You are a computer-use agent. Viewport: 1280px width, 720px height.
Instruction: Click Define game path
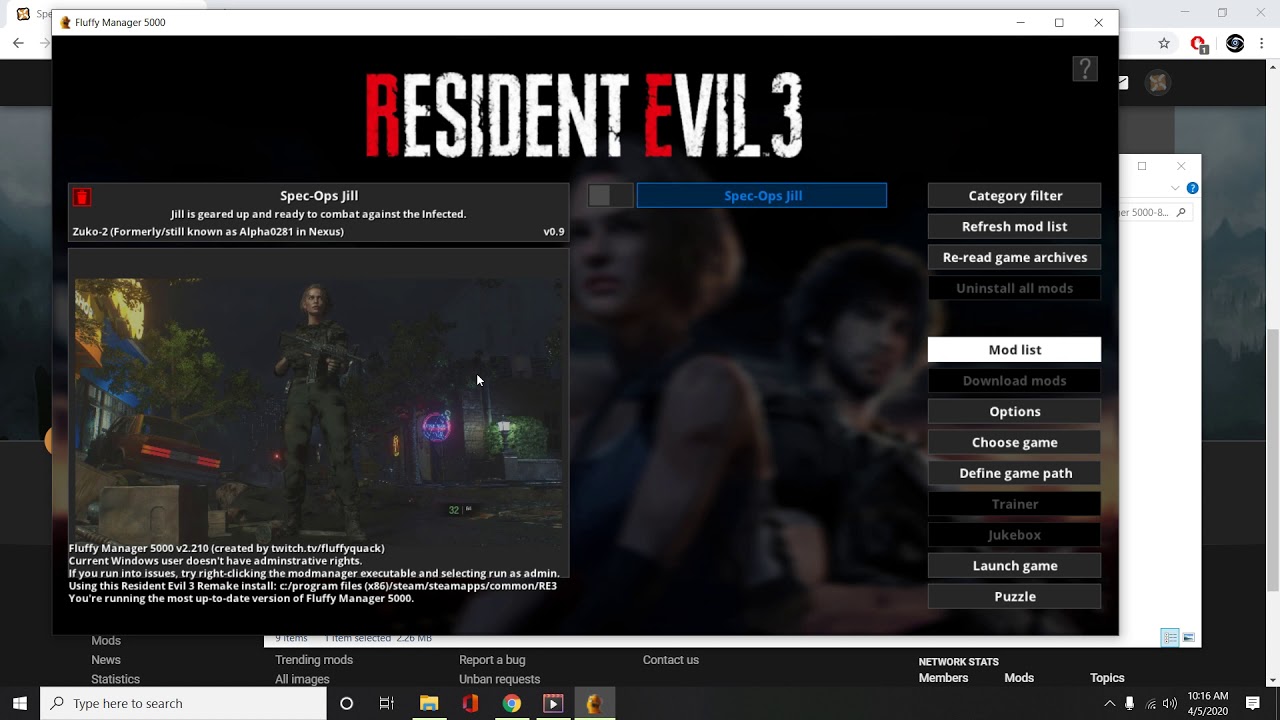pos(1014,473)
